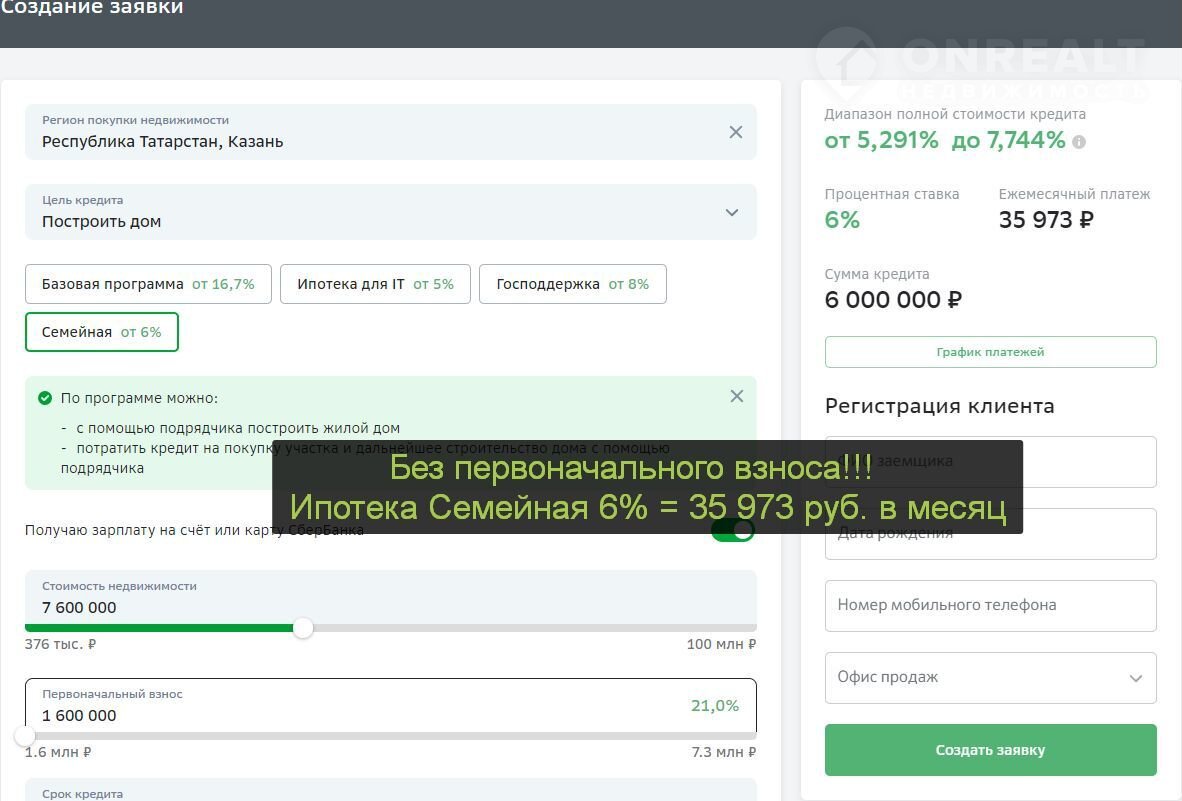Close the green program info banner
1182x801 pixels.
pos(737,396)
